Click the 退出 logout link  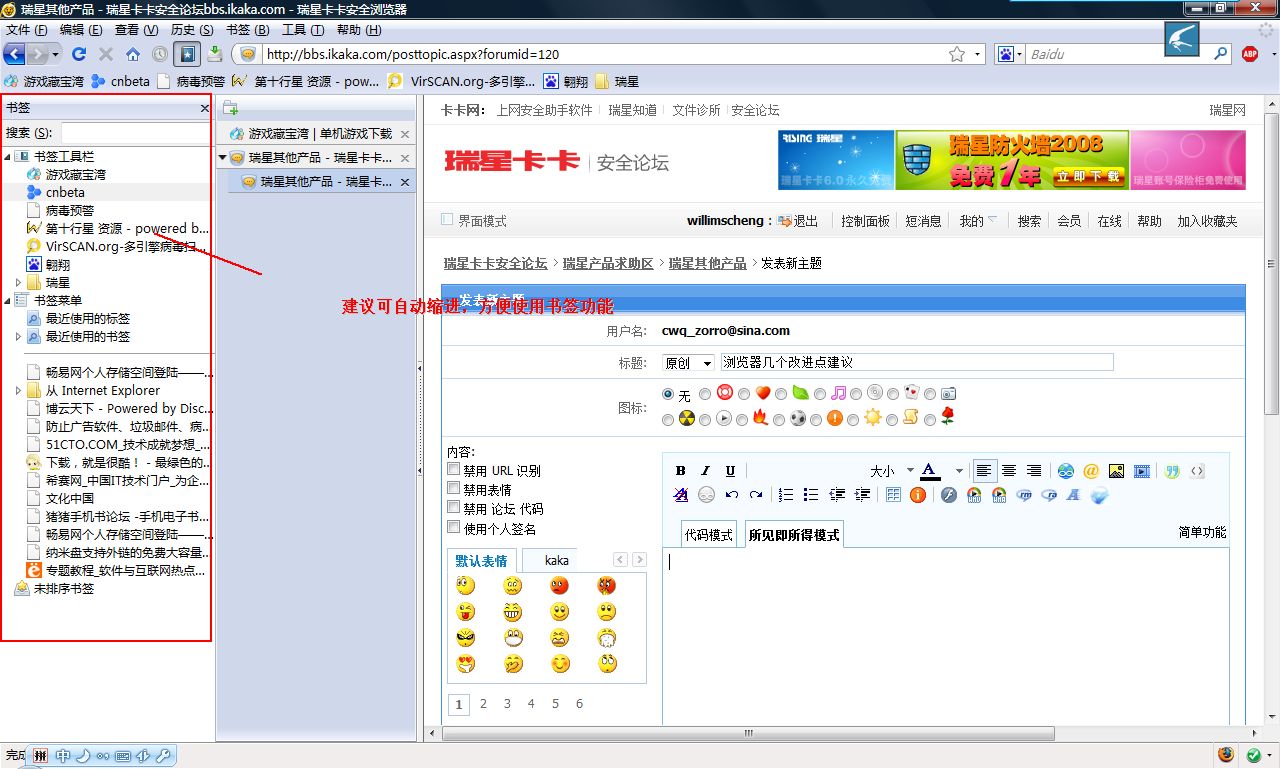click(805, 221)
